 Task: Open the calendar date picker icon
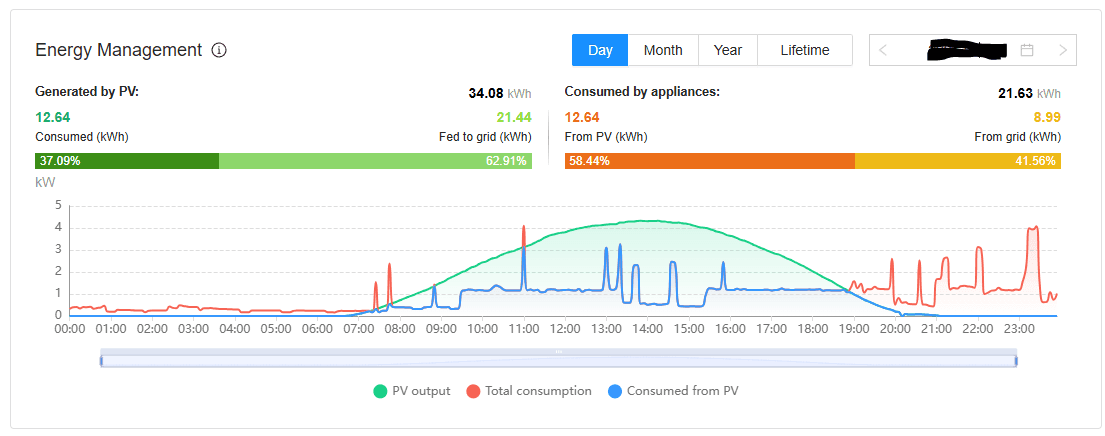pos(1026,50)
